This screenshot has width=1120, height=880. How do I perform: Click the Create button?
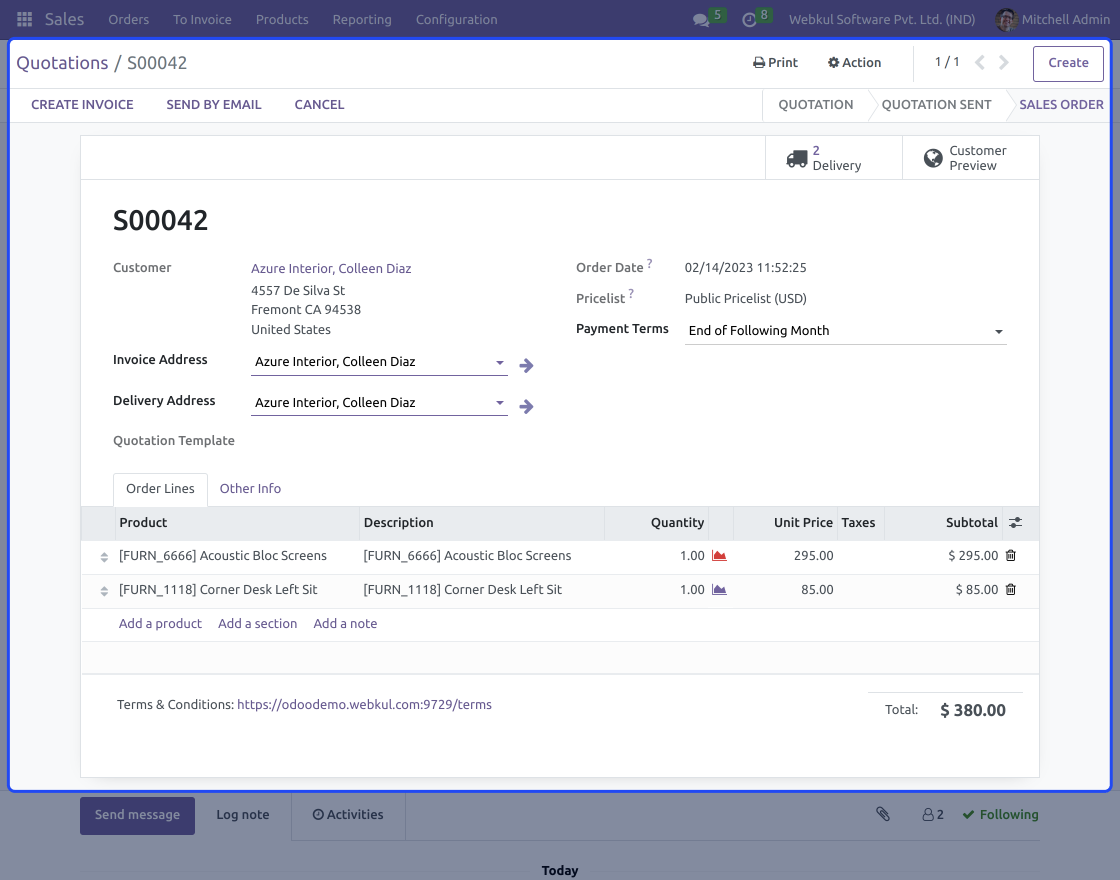1068,64
